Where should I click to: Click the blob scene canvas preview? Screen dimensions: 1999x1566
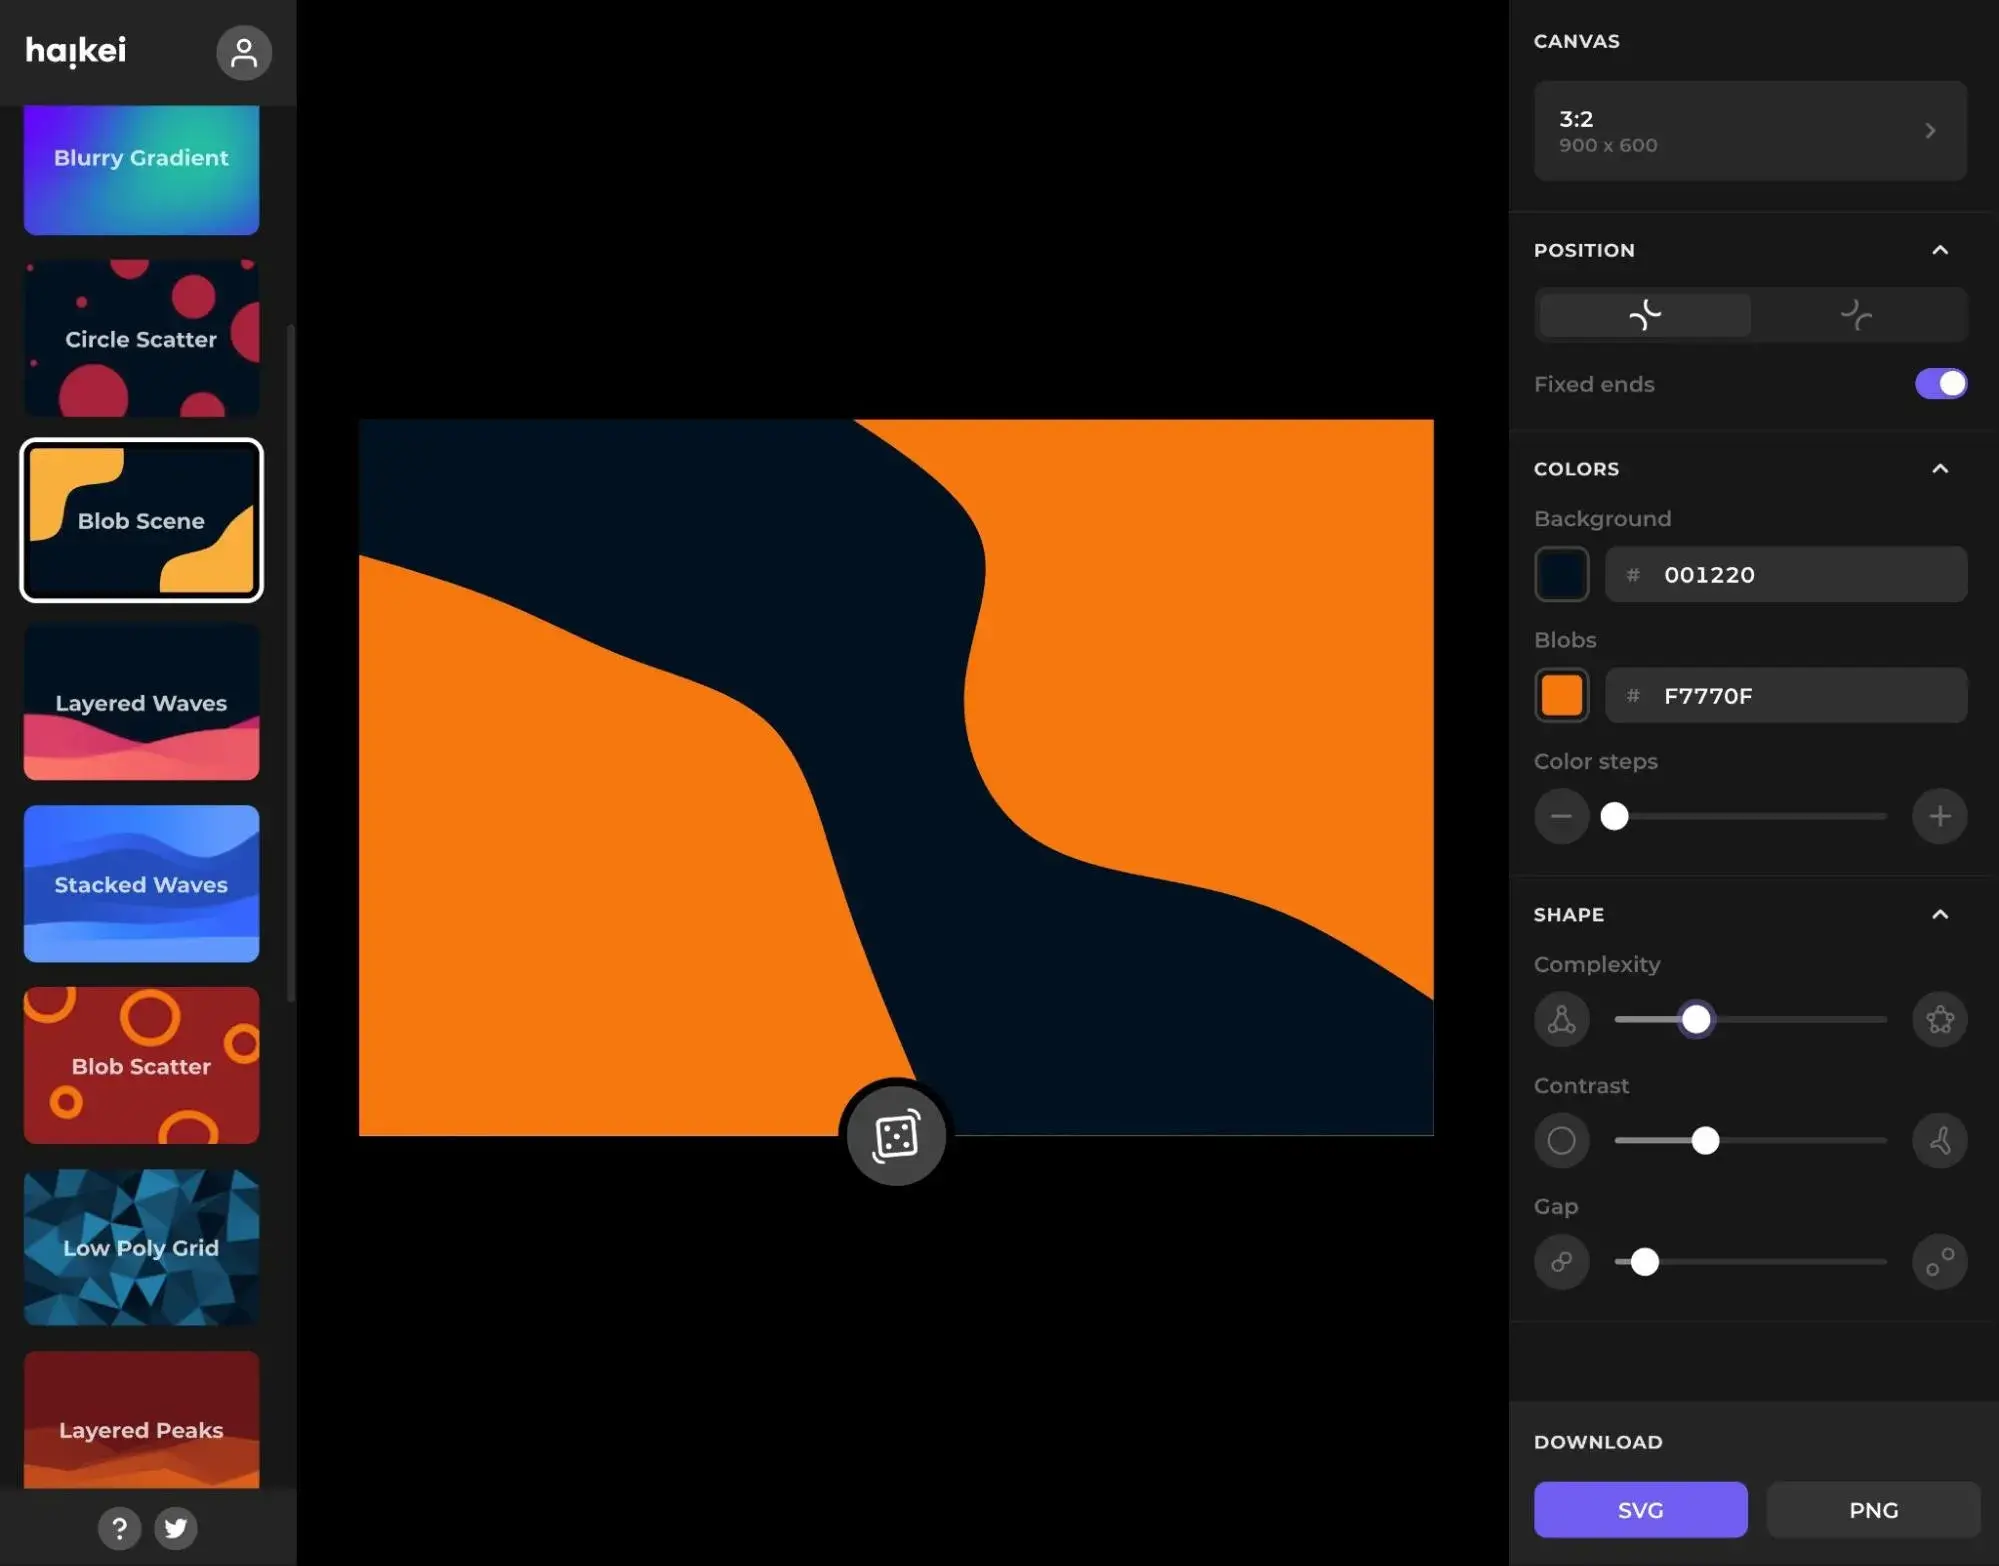pos(896,777)
